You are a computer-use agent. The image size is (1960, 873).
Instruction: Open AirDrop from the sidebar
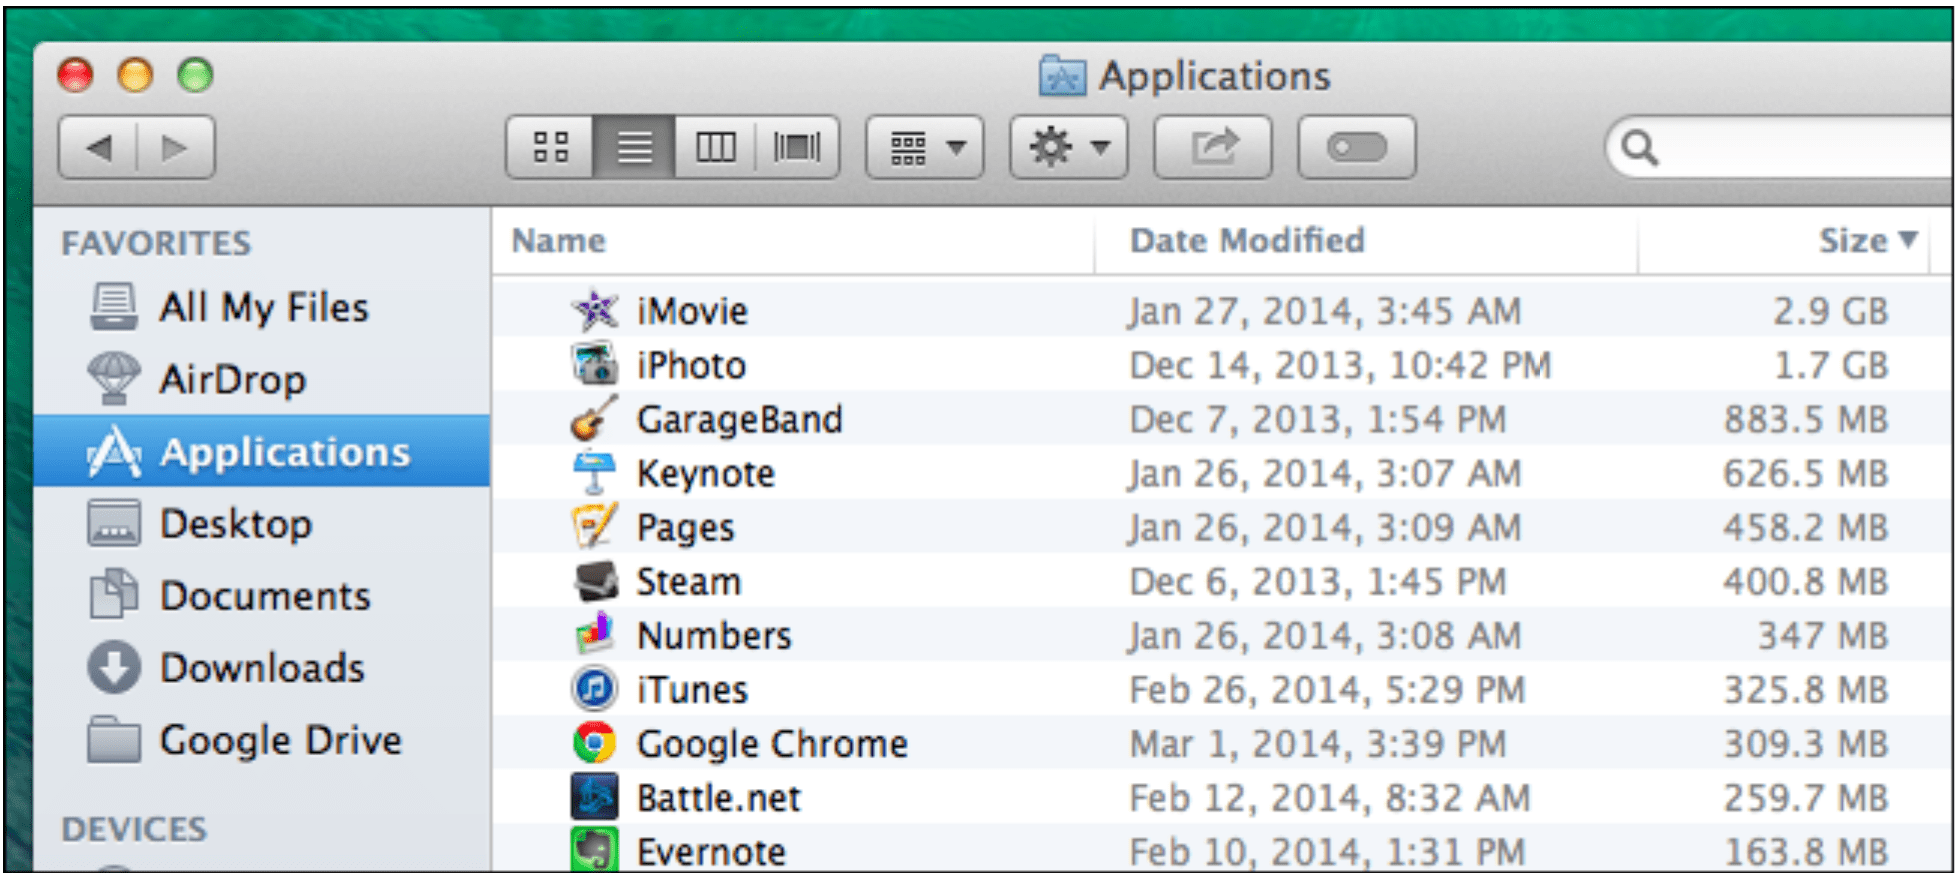[x=262, y=379]
